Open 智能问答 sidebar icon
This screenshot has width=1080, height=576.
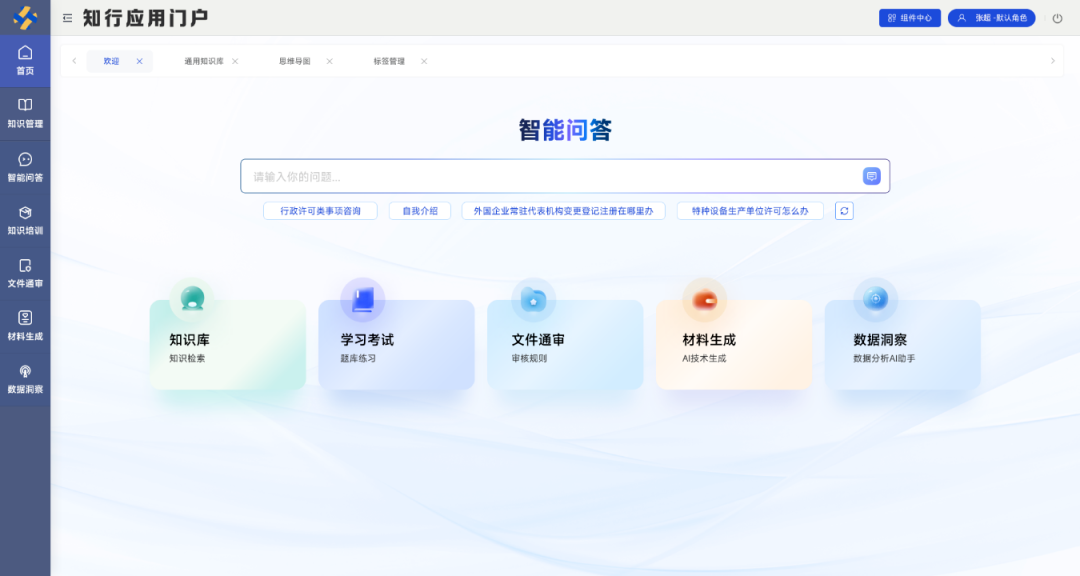click(25, 166)
